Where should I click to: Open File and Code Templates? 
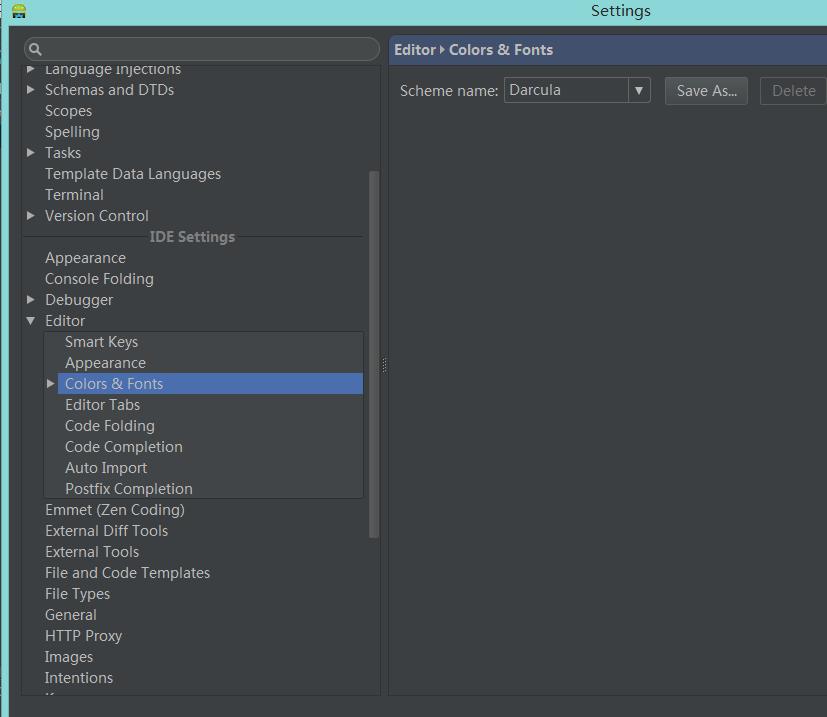[127, 573]
